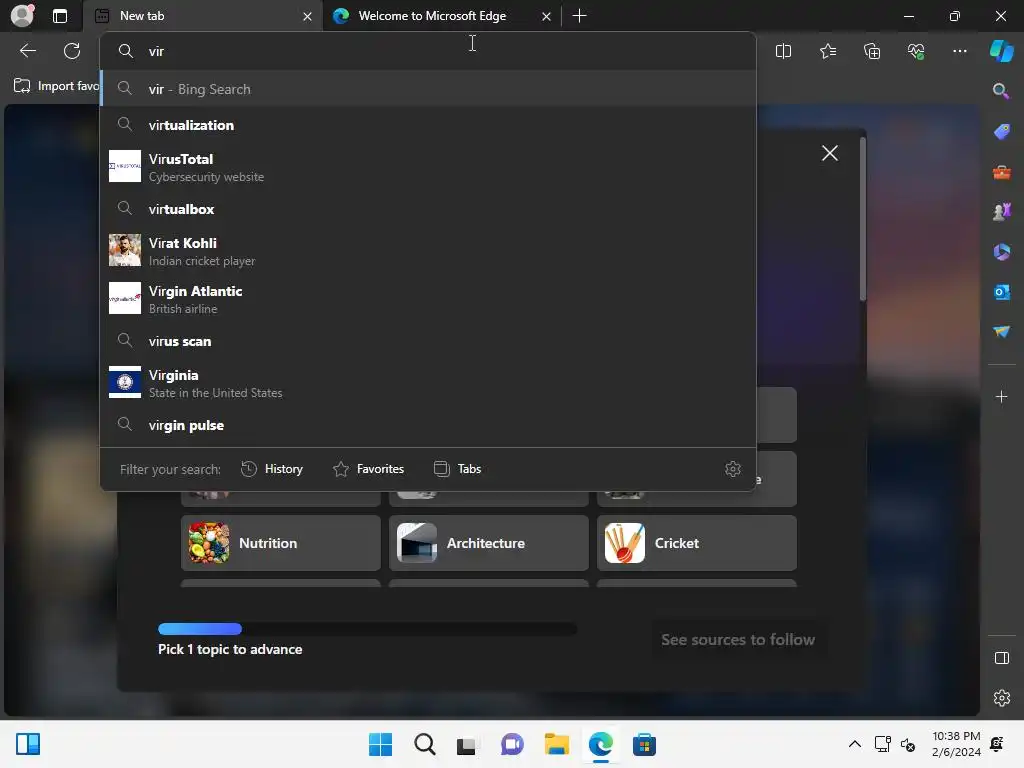
Task: Click the address bar text field
Action: (x=428, y=51)
